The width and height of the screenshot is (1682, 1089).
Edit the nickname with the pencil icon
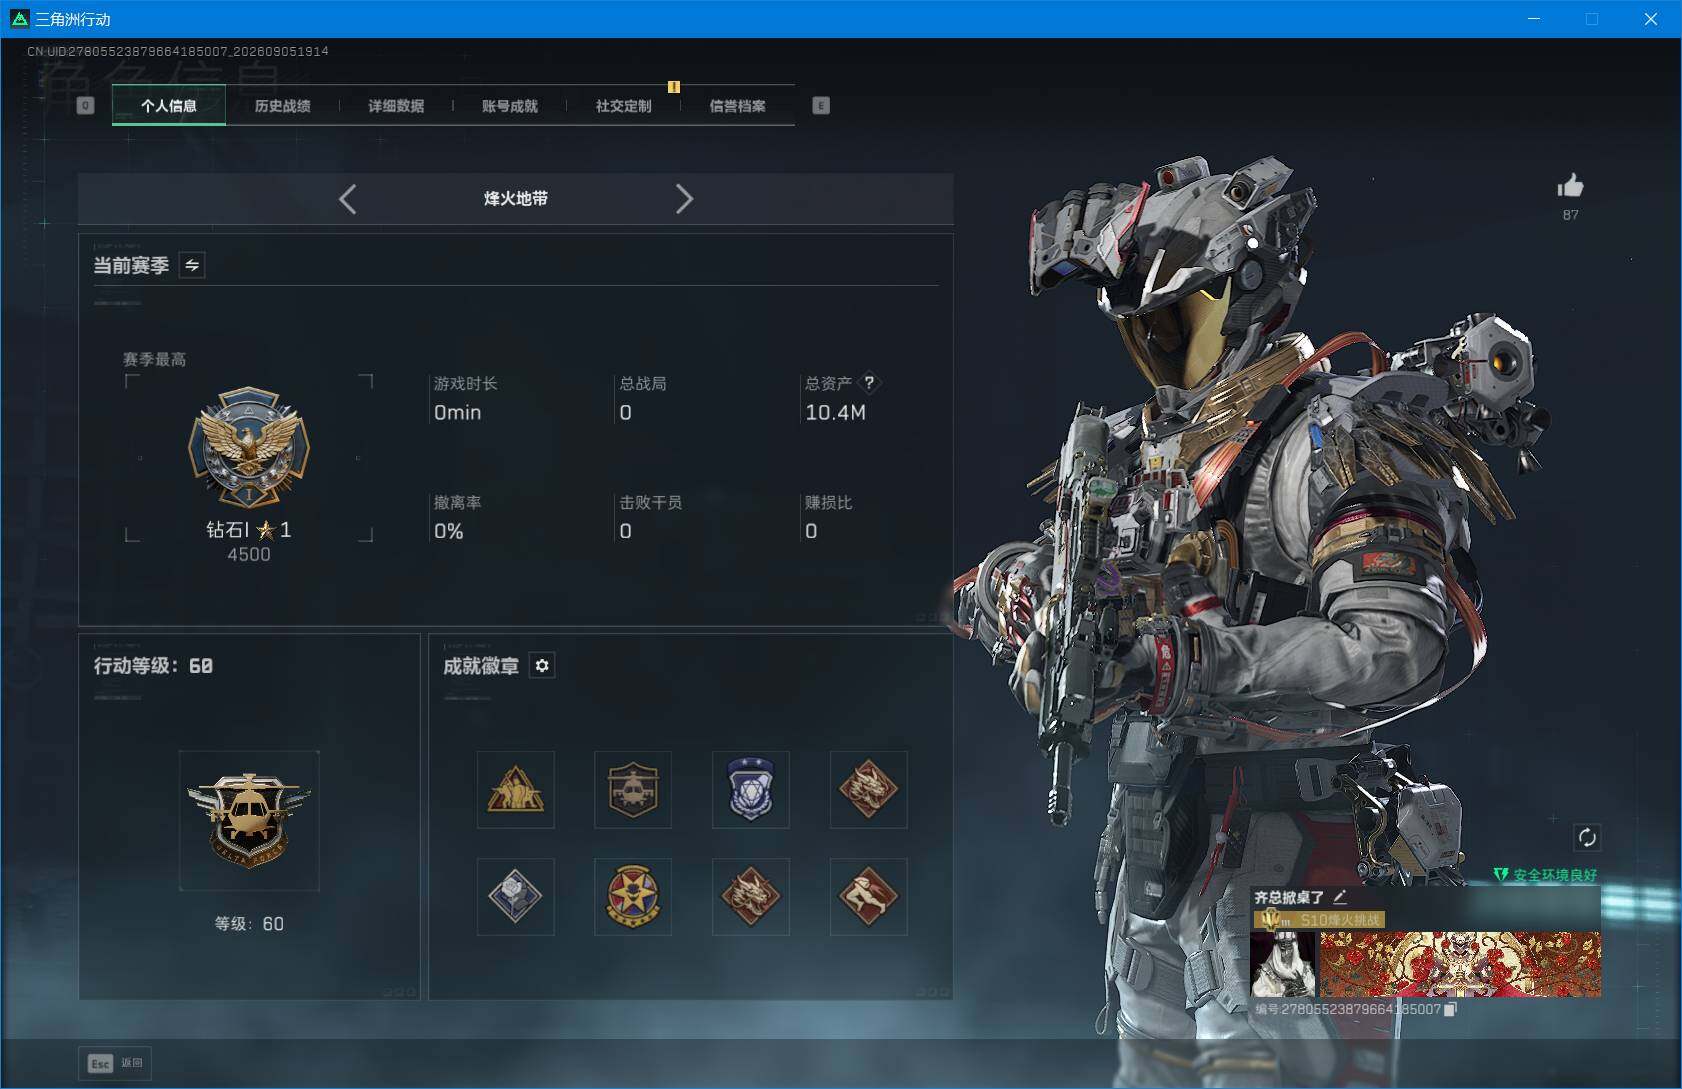(1340, 897)
